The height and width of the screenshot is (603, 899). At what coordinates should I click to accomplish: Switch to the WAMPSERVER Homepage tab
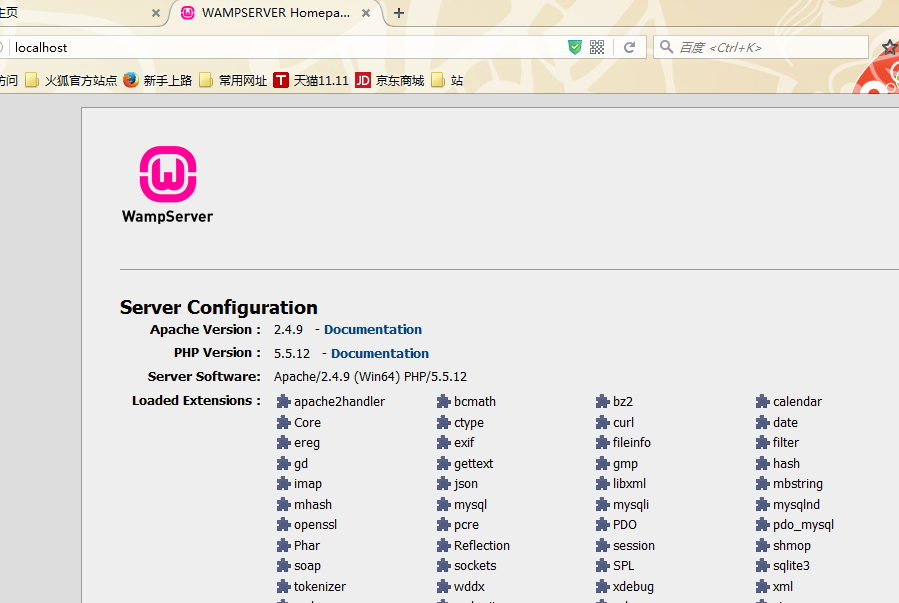click(275, 13)
